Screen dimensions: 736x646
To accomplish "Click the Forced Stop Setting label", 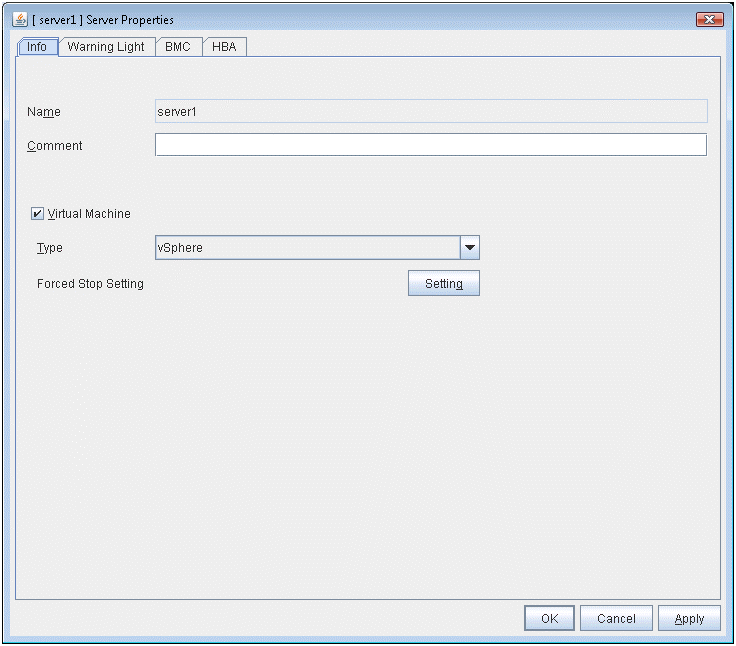I will [90, 284].
